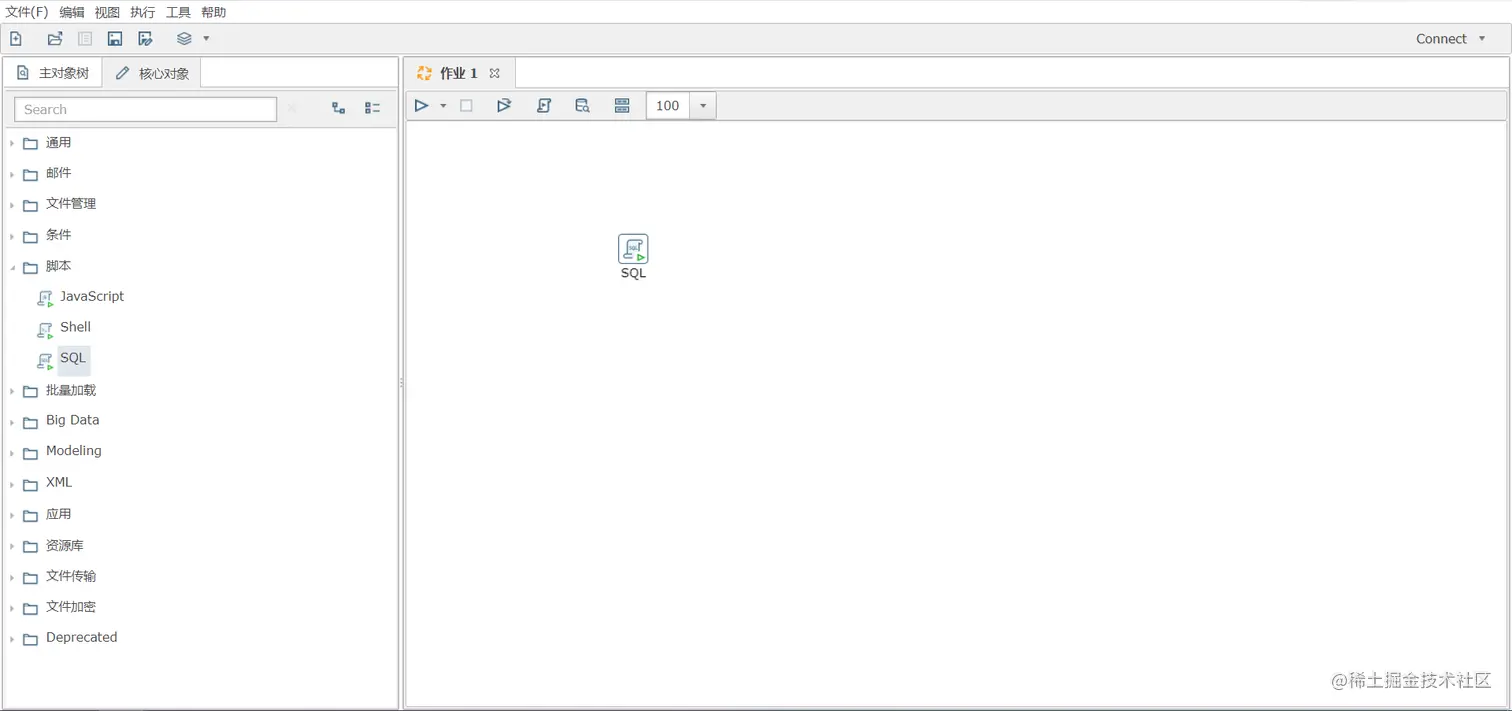Click the collapse-all tree icon
Viewport: 1512px width, 711px height.
[x=372, y=108]
